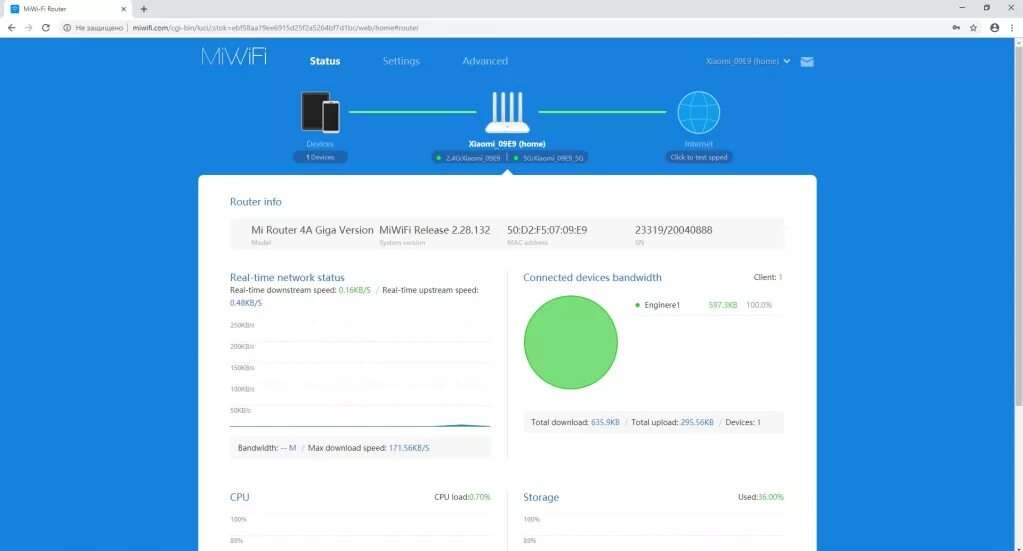Select the Internet globe icon
Image resolution: width=1023 pixels, height=551 pixels.
[x=699, y=112]
